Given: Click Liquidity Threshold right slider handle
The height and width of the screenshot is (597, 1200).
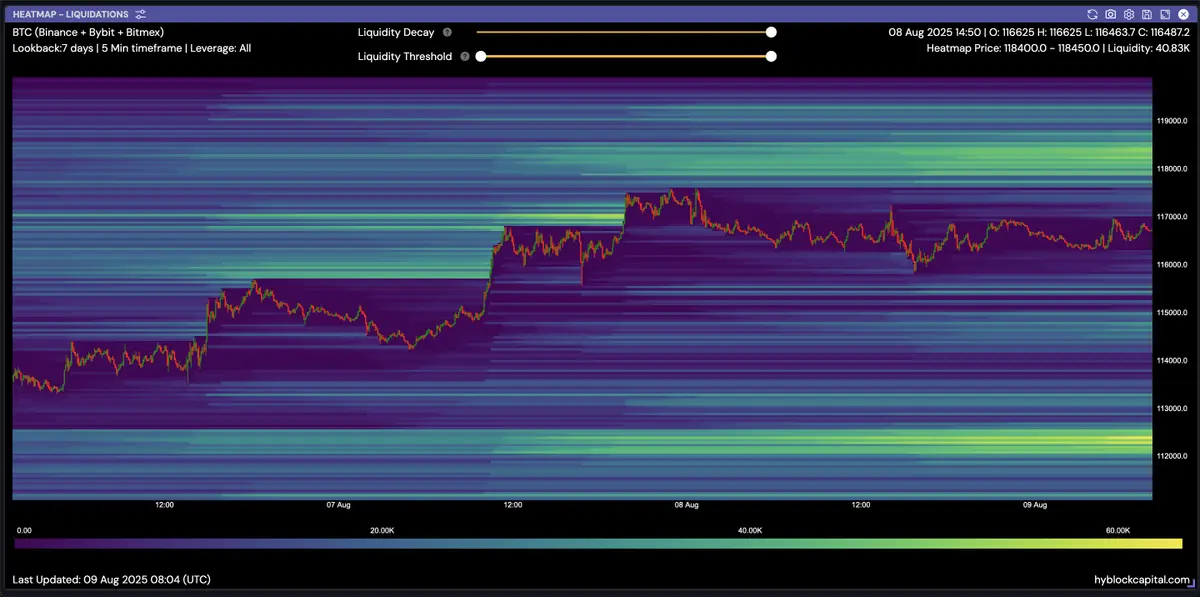Looking at the screenshot, I should (x=771, y=57).
